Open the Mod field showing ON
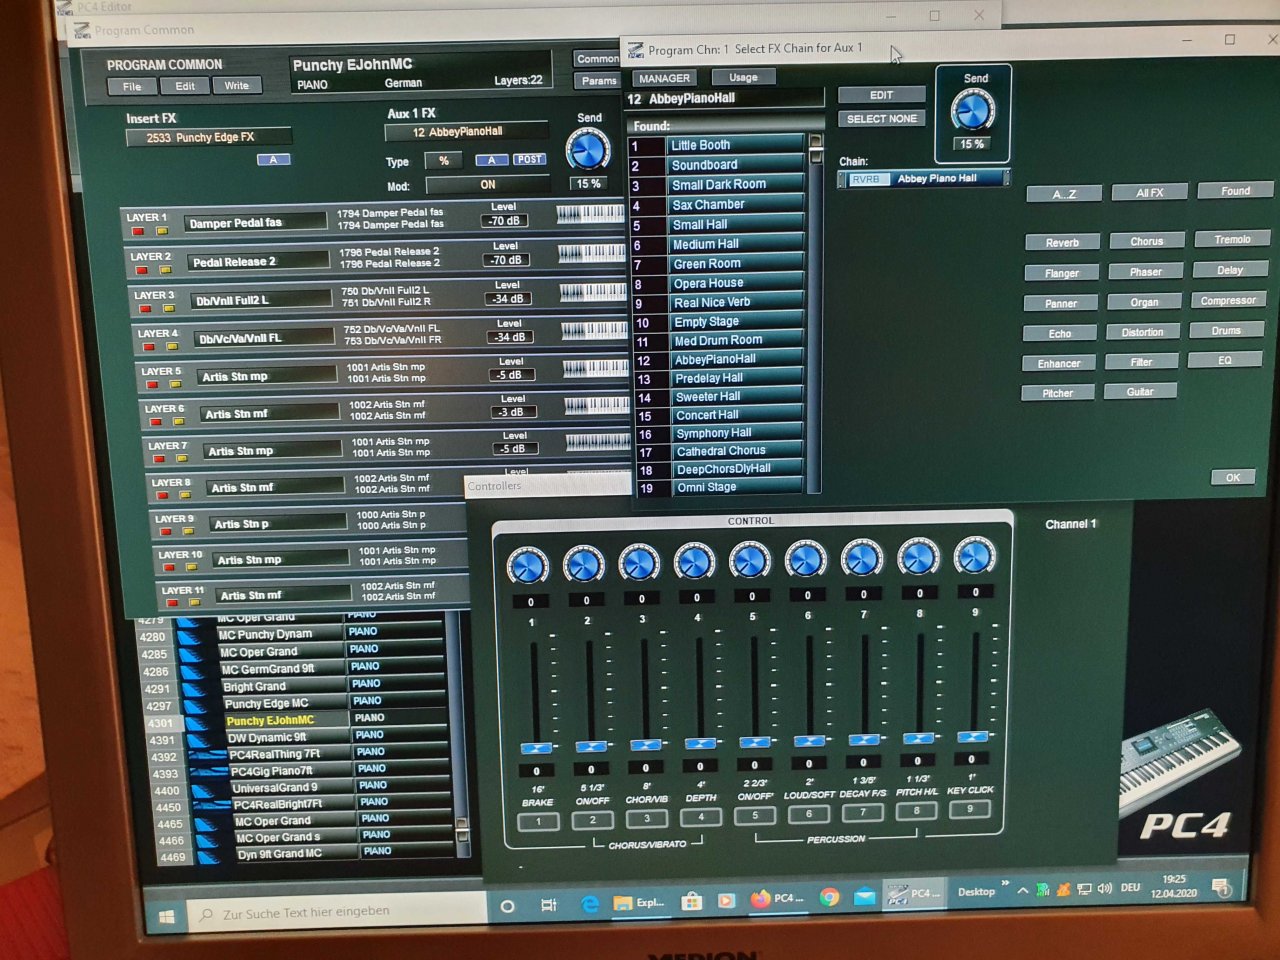This screenshot has width=1280, height=960. [x=487, y=185]
